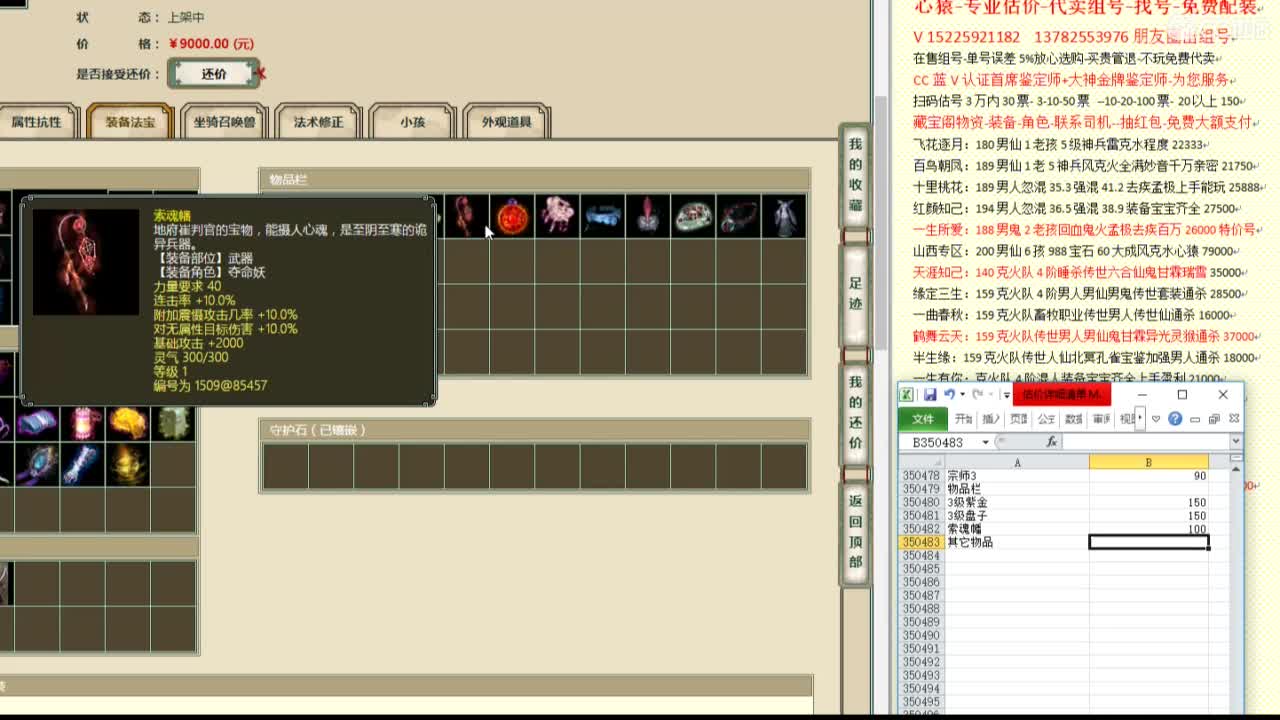This screenshot has width=1280, height=720.
Task: Select the pink flower item in inventory
Action: click(x=557, y=217)
